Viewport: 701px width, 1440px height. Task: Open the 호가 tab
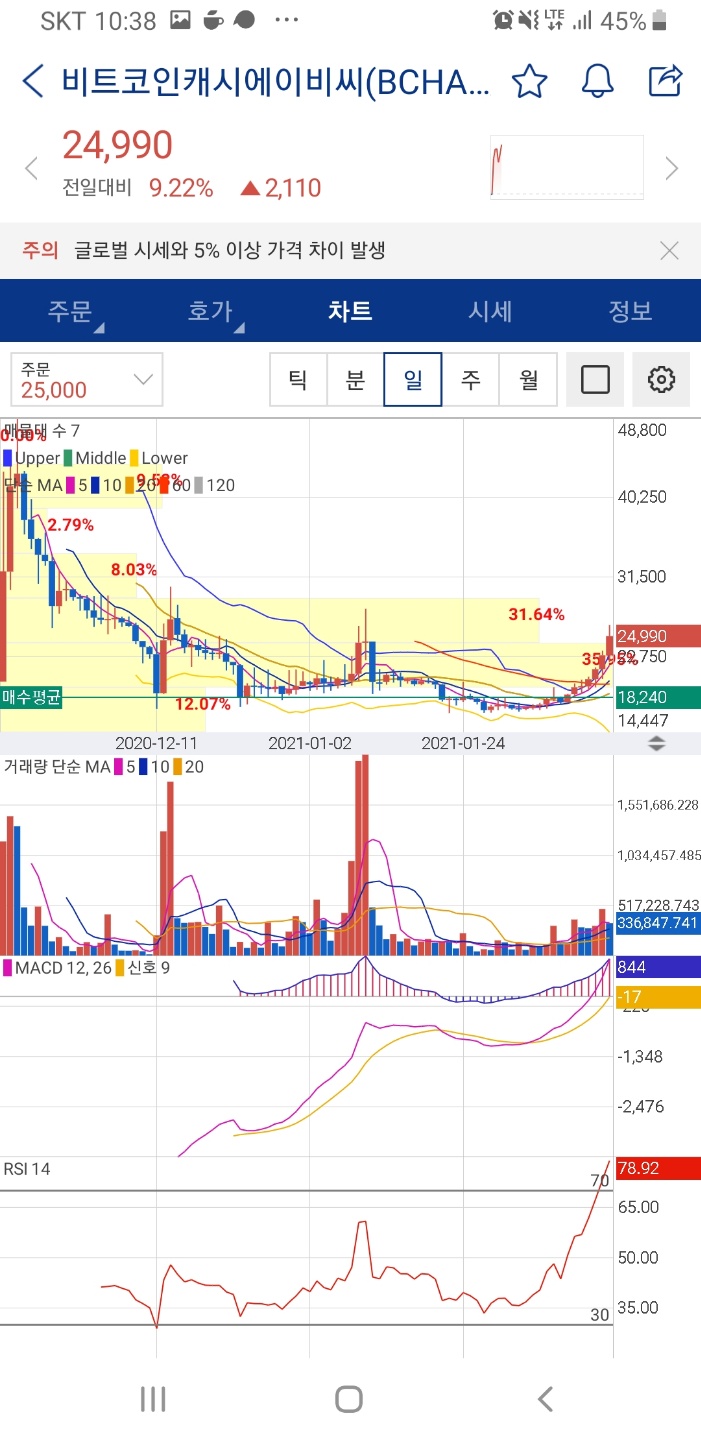[x=210, y=311]
